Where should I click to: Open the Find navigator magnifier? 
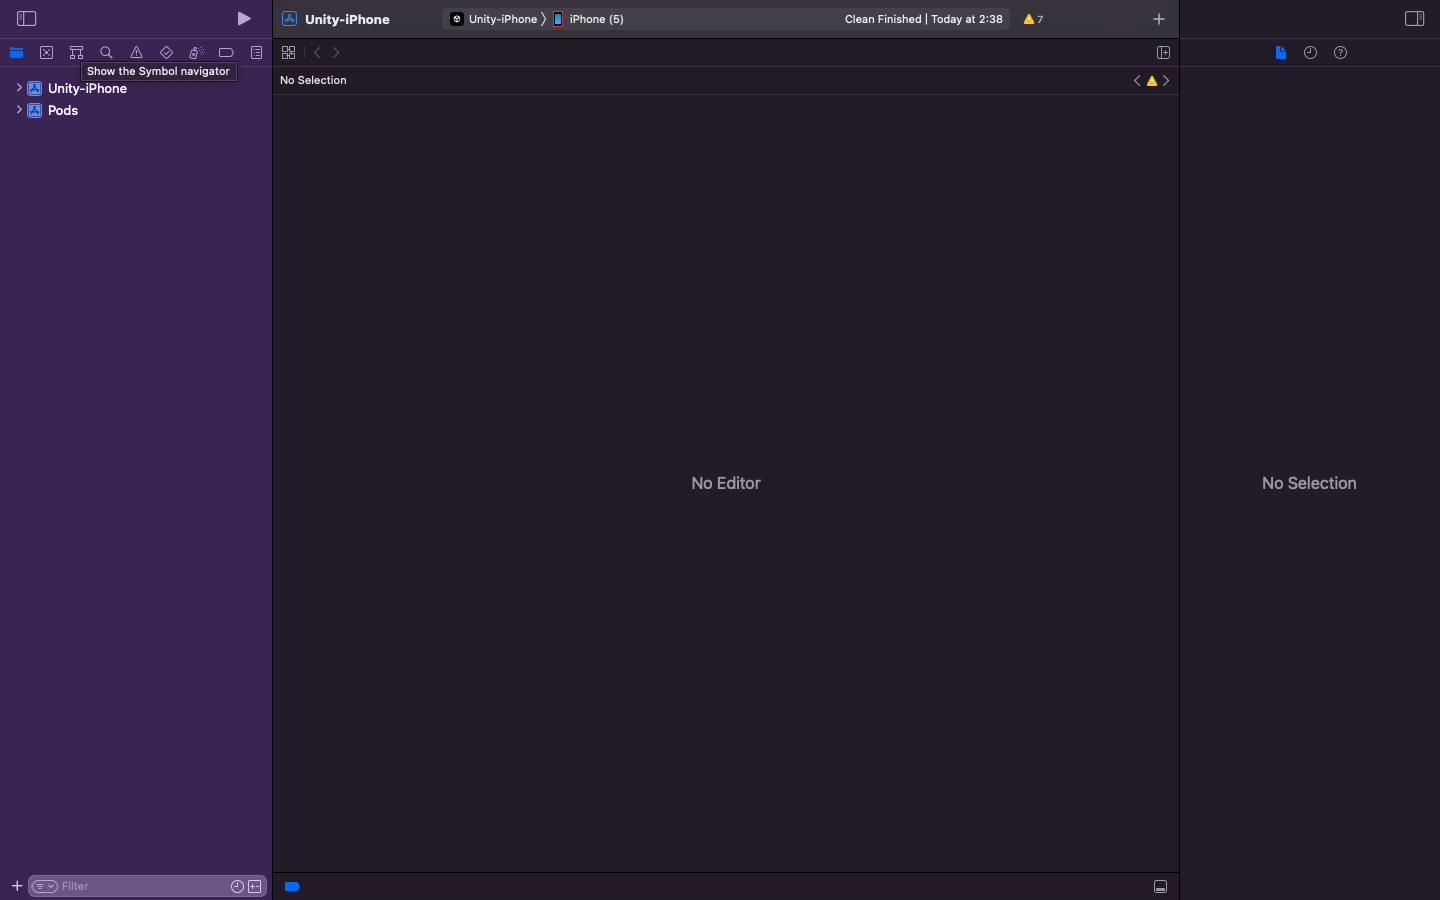(x=106, y=53)
